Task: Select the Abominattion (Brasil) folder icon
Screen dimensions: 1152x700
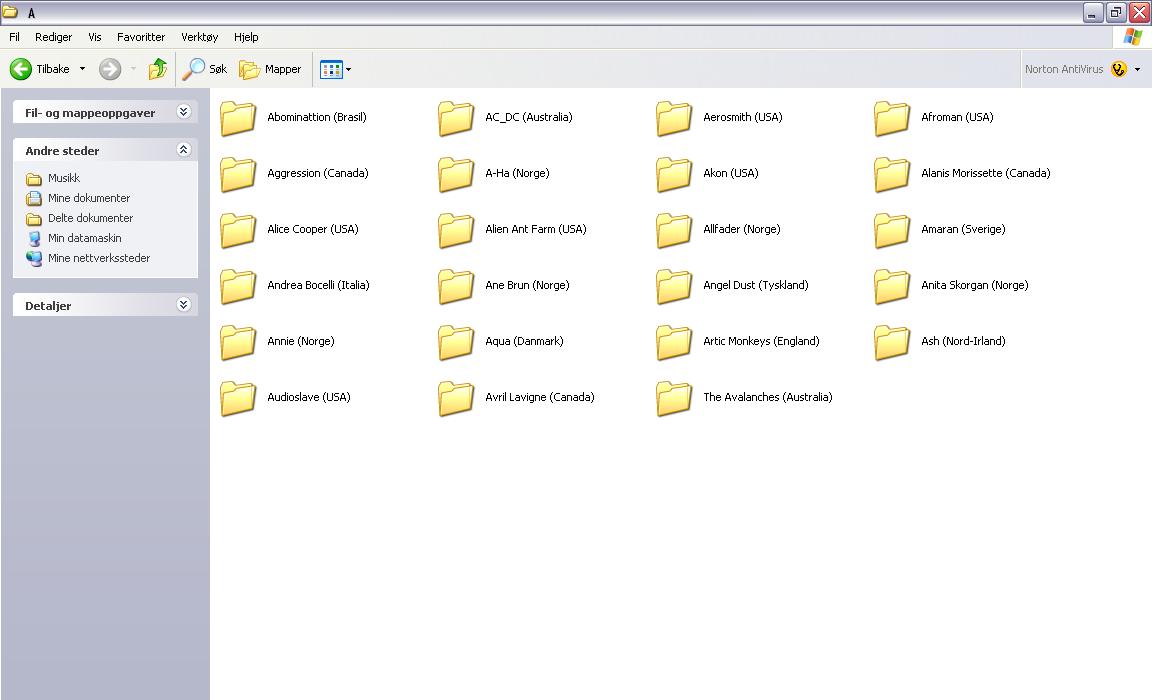Action: 238,118
